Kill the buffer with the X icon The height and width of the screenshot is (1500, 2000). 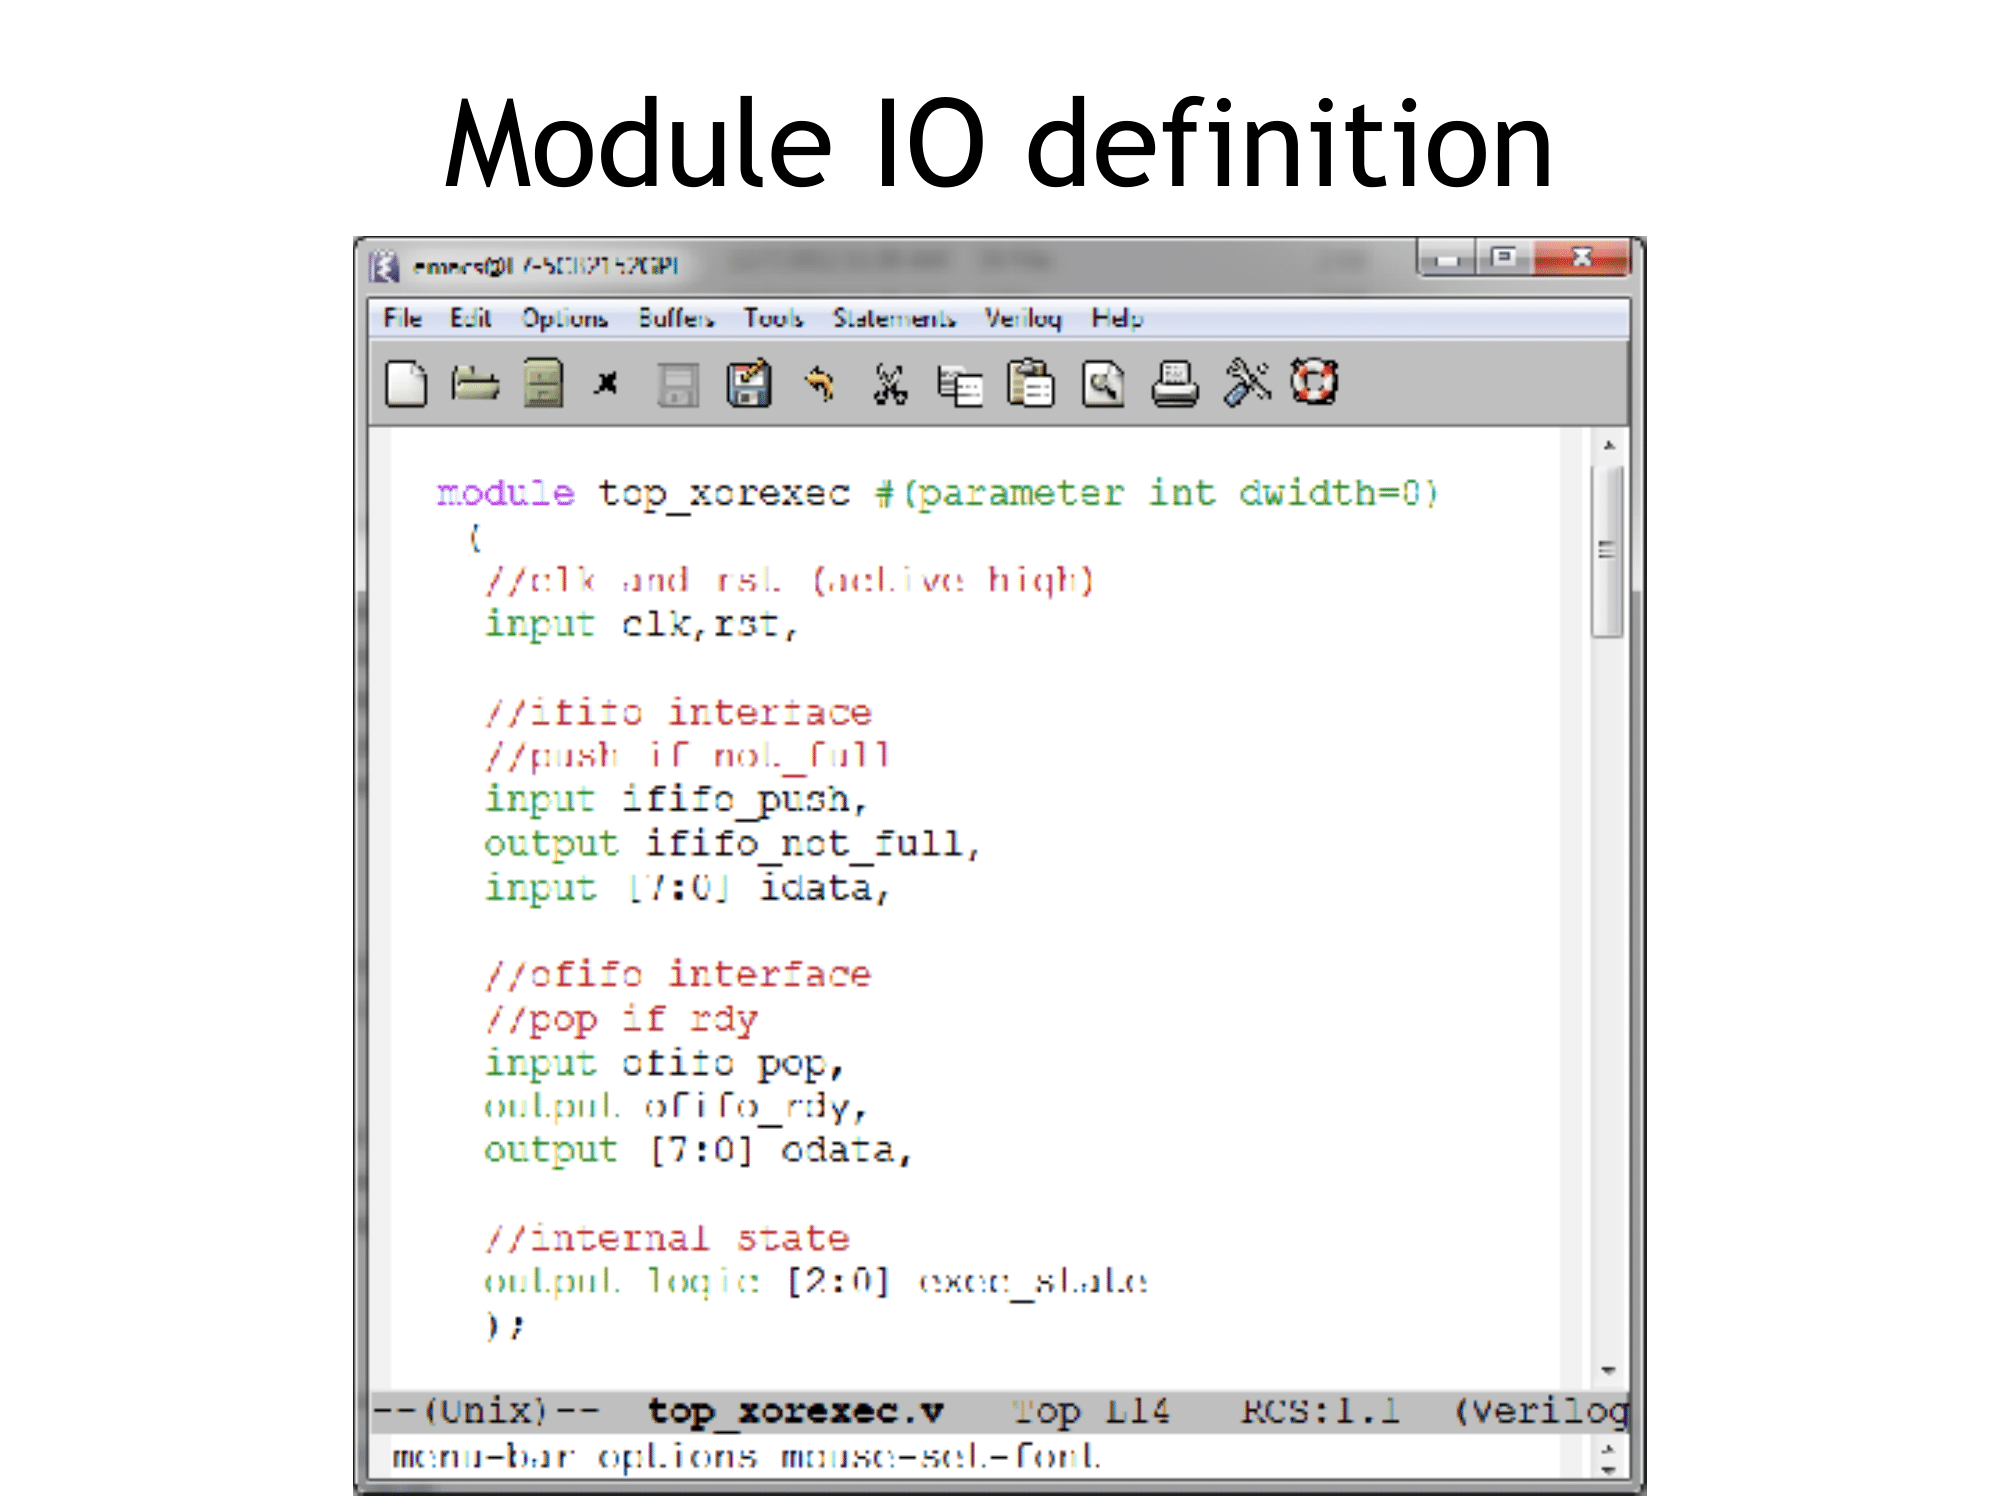click(x=606, y=383)
